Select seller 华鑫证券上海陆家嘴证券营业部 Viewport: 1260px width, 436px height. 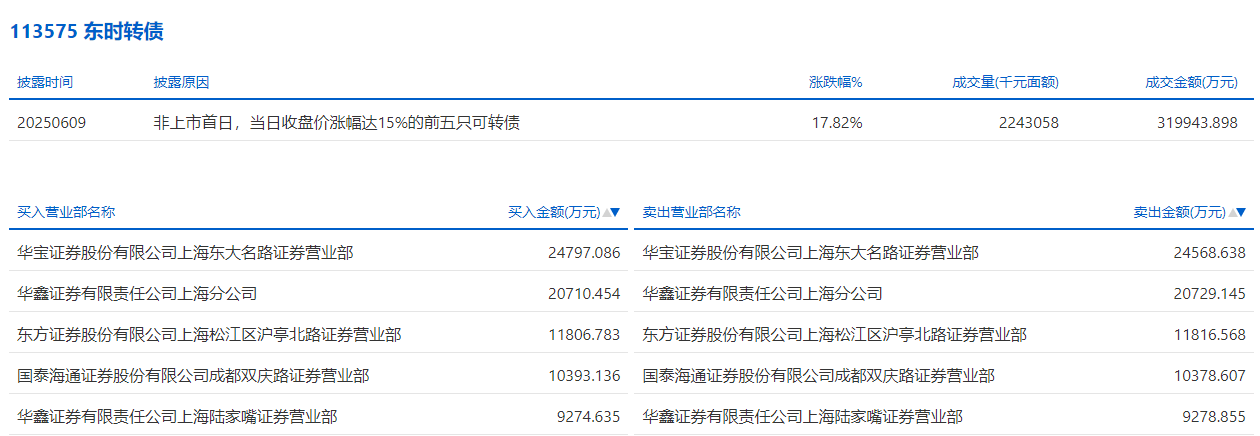(x=802, y=416)
